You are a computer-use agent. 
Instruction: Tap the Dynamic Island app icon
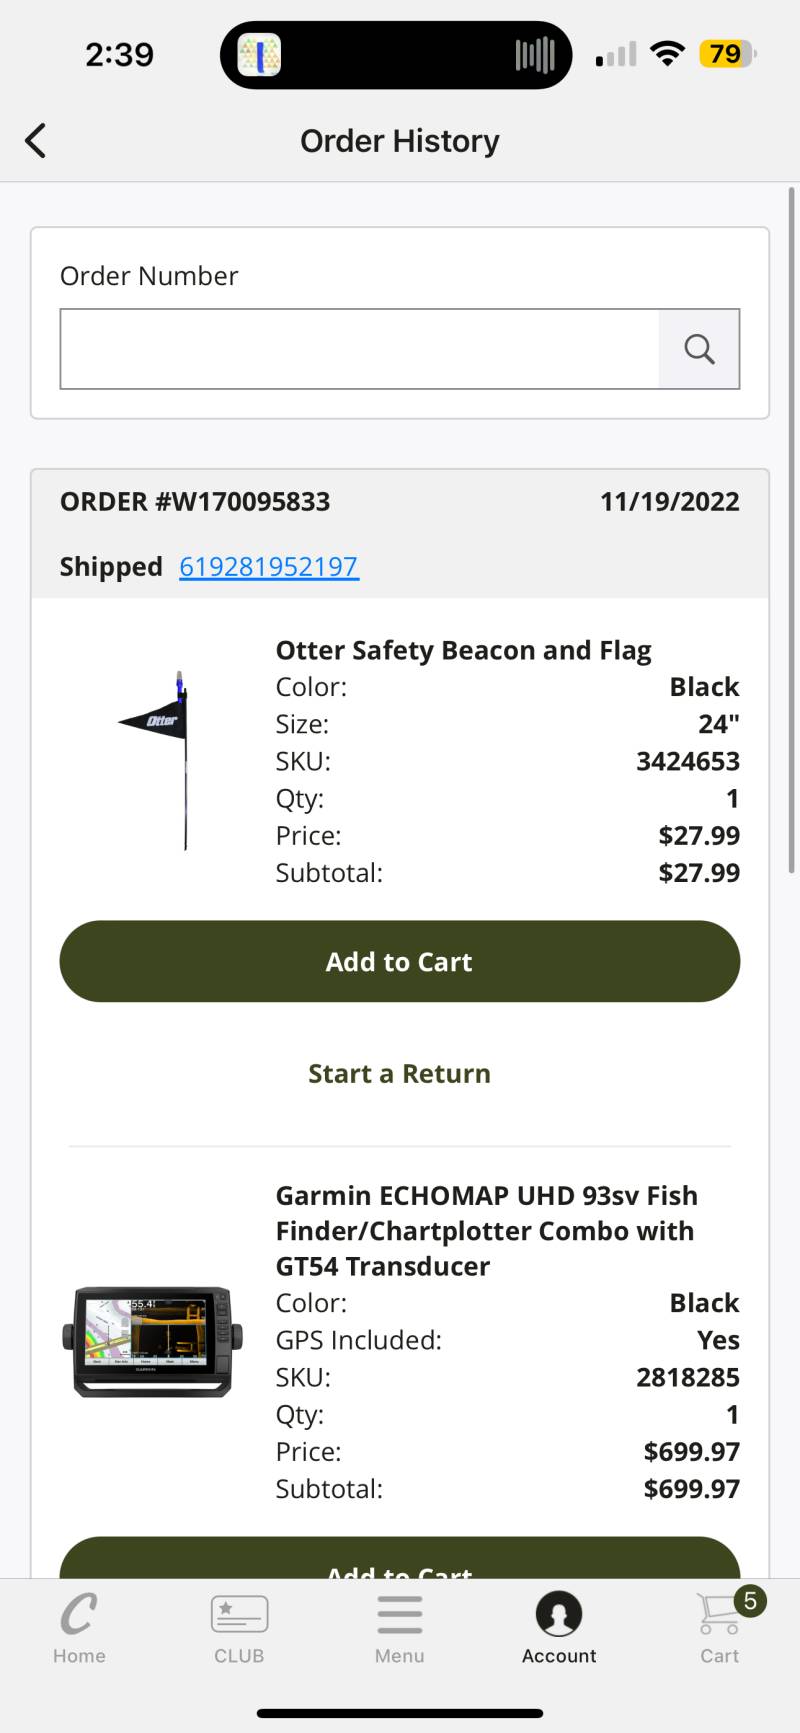click(x=259, y=55)
